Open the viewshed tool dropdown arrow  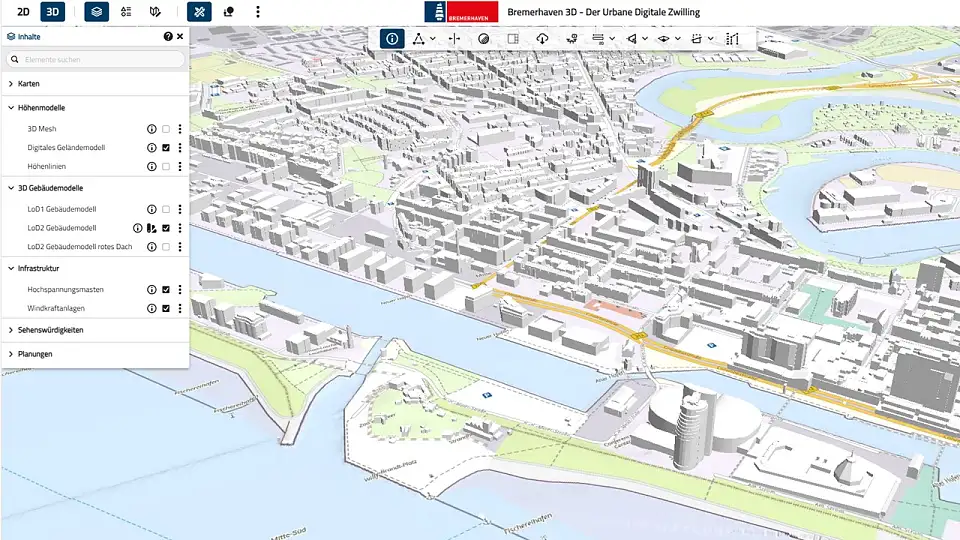pyautogui.click(x=645, y=39)
